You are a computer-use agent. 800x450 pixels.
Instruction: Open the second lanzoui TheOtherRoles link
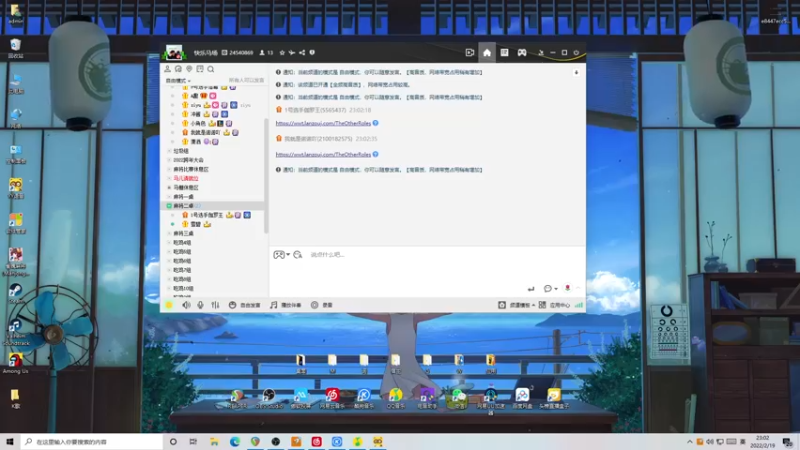[x=323, y=154]
